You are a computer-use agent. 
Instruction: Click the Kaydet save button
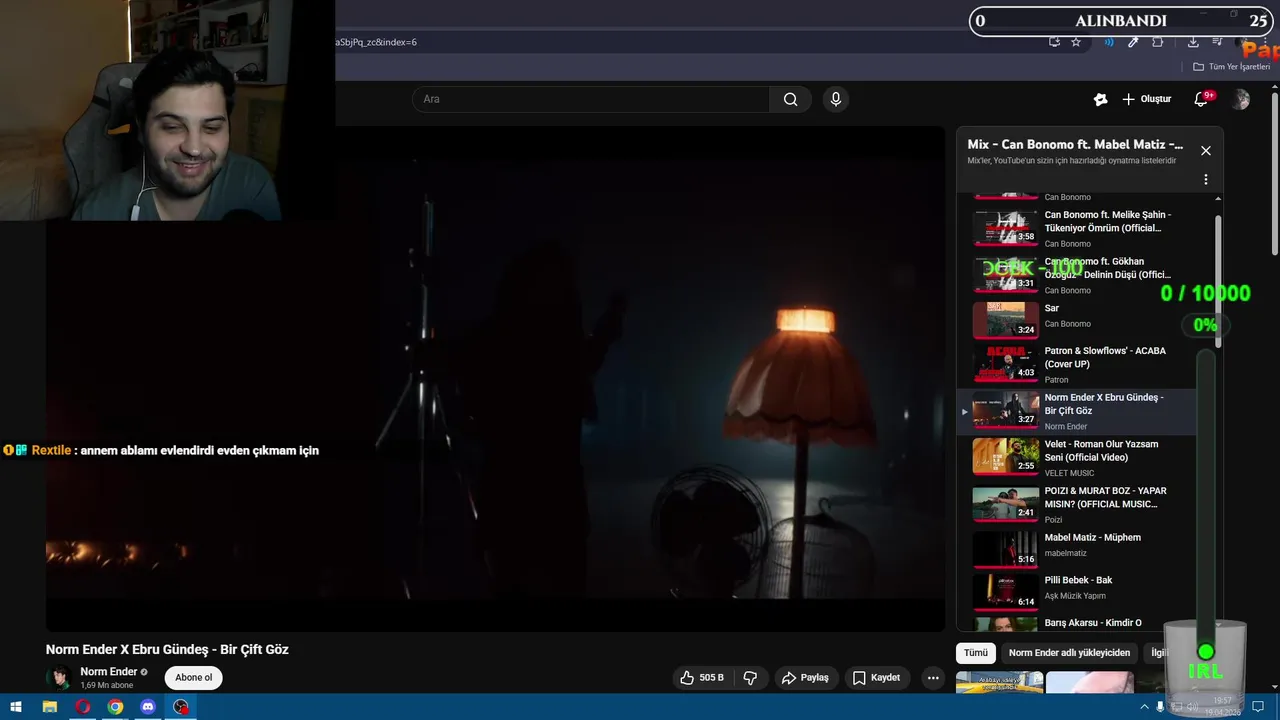click(x=876, y=678)
